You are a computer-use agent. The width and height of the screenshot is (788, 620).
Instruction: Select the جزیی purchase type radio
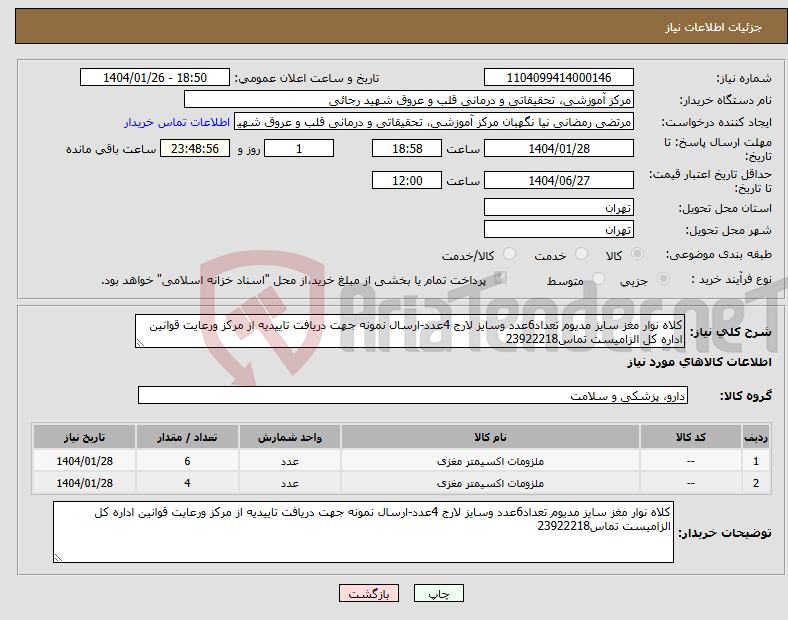pyautogui.click(x=663, y=279)
